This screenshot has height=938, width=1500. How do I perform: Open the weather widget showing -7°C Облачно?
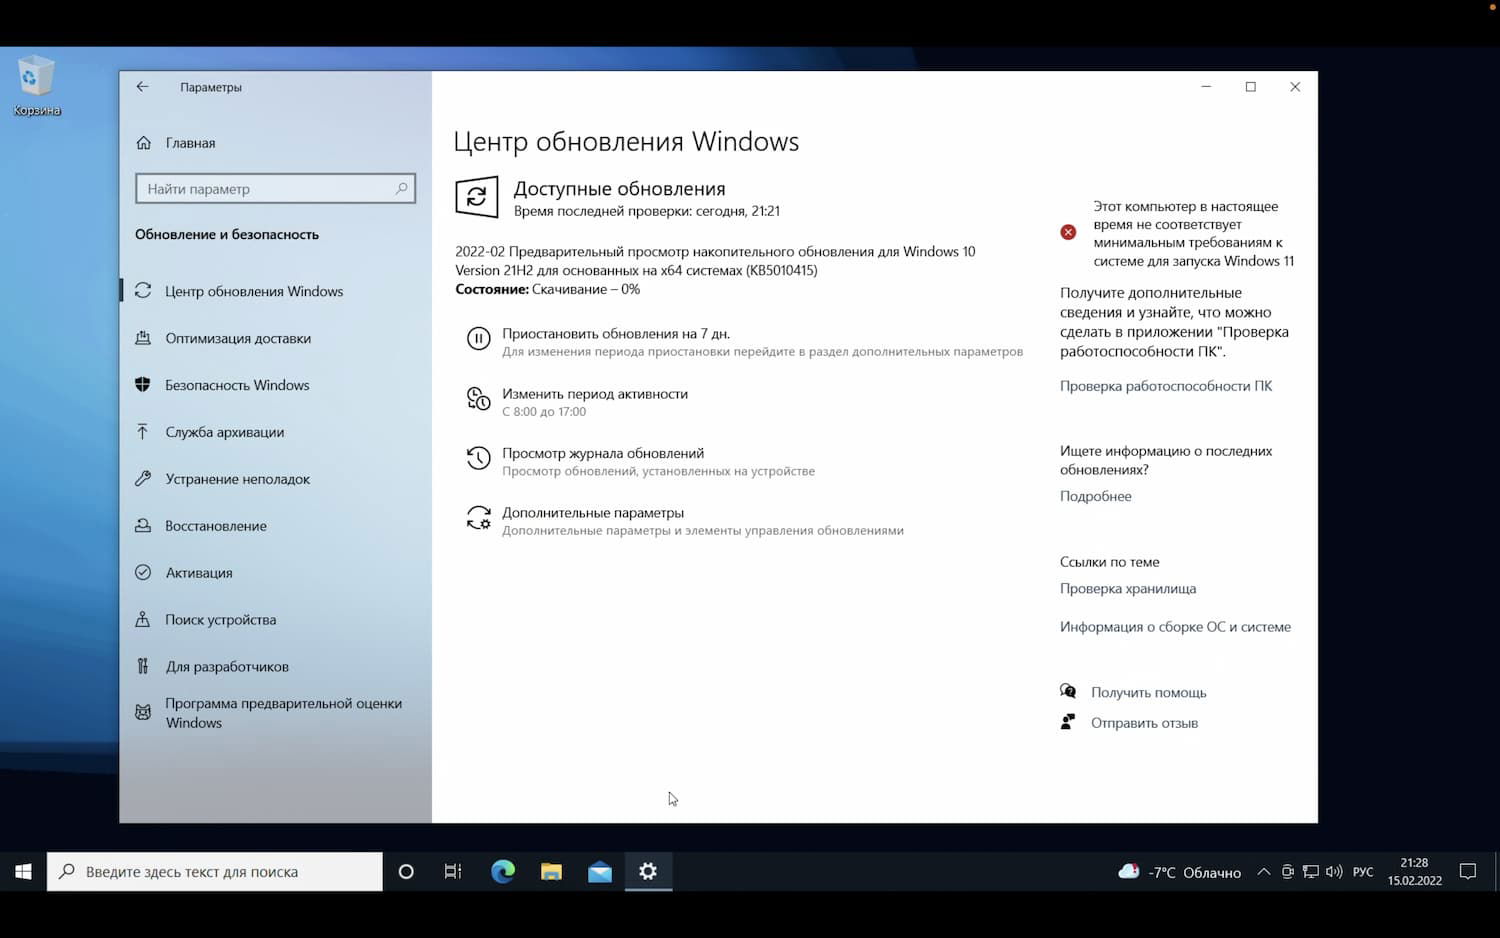pos(1180,872)
